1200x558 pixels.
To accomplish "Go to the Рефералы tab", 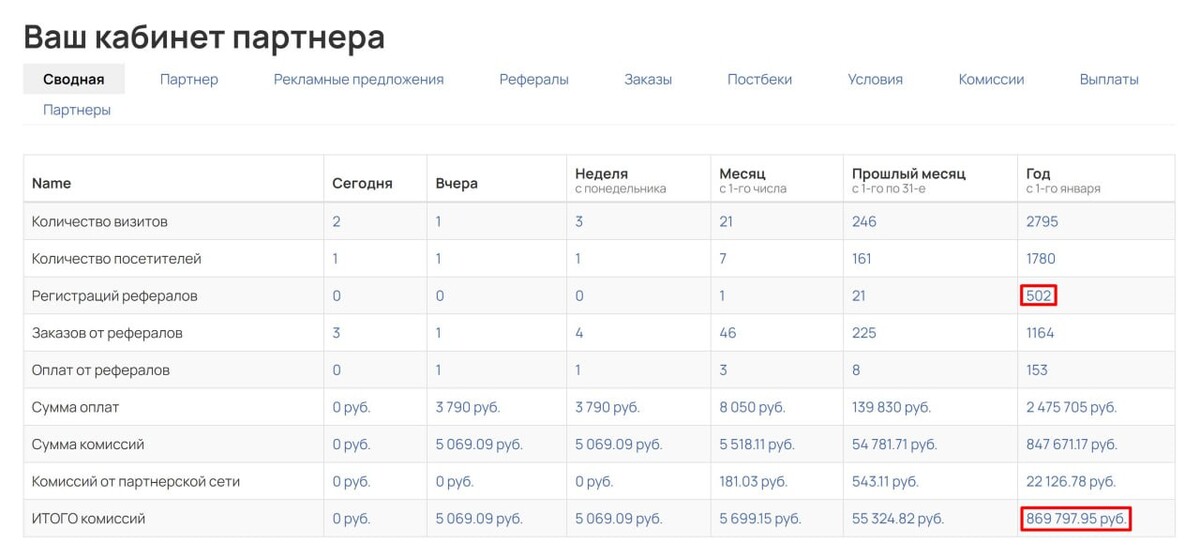I will [534, 79].
